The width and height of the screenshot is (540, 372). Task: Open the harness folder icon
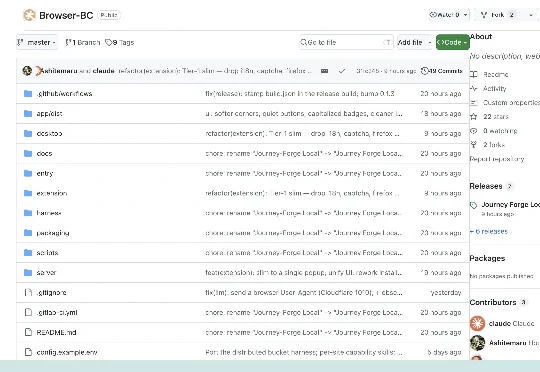point(28,213)
